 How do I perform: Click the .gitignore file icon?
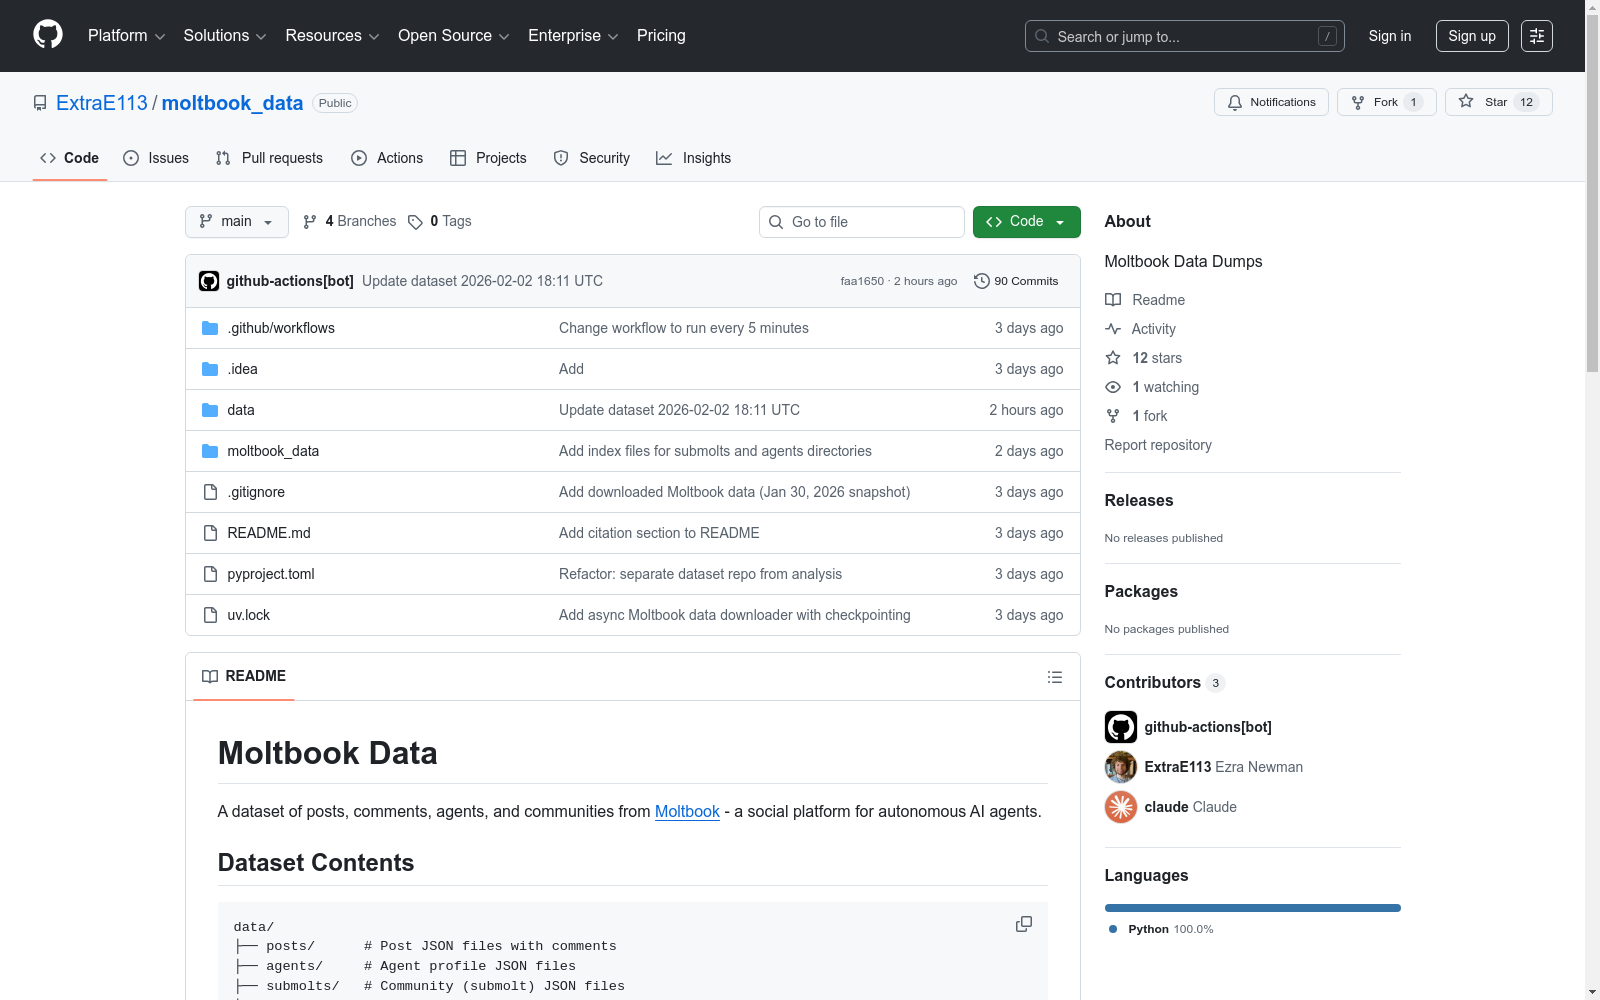[210, 492]
